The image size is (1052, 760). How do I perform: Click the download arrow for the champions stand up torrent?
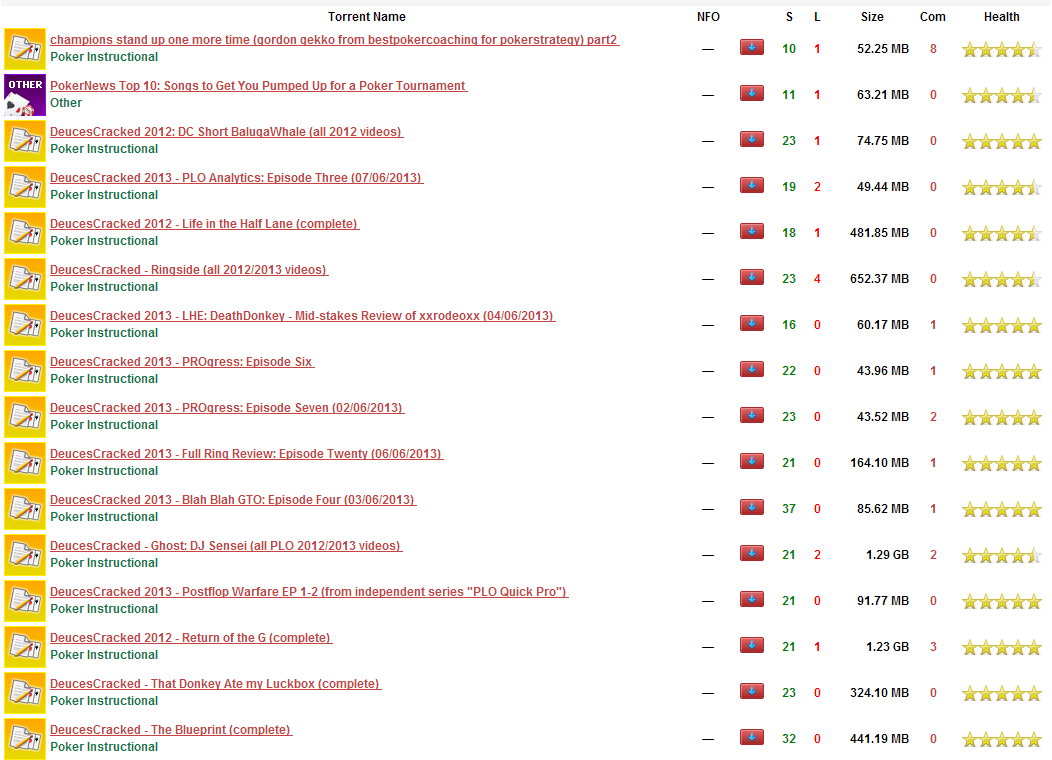pos(751,47)
